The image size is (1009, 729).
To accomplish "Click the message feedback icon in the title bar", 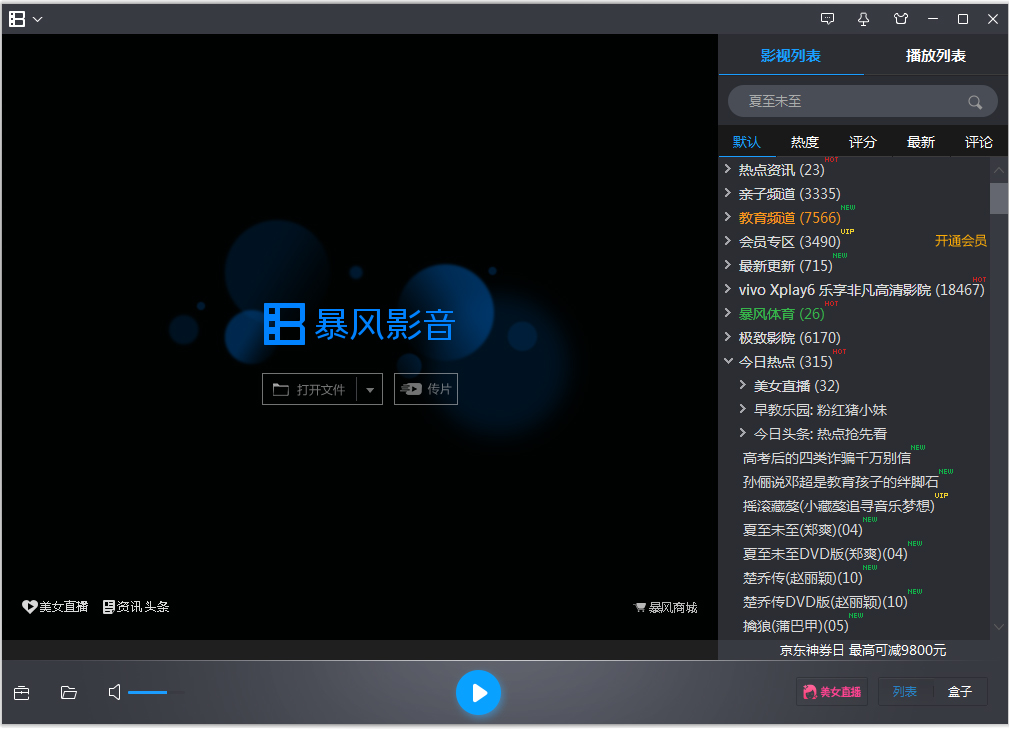I will tap(827, 18).
